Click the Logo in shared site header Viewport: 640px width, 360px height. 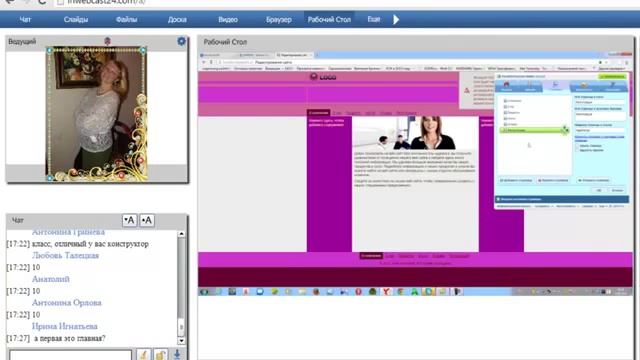pos(323,77)
